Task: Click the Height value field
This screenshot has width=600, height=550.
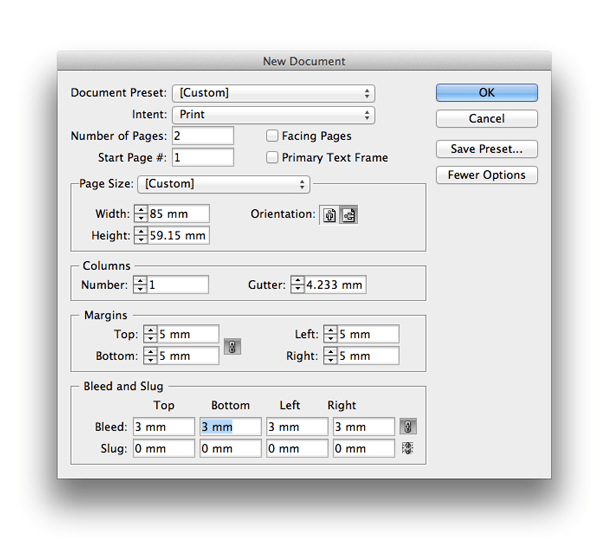Action: [178, 235]
